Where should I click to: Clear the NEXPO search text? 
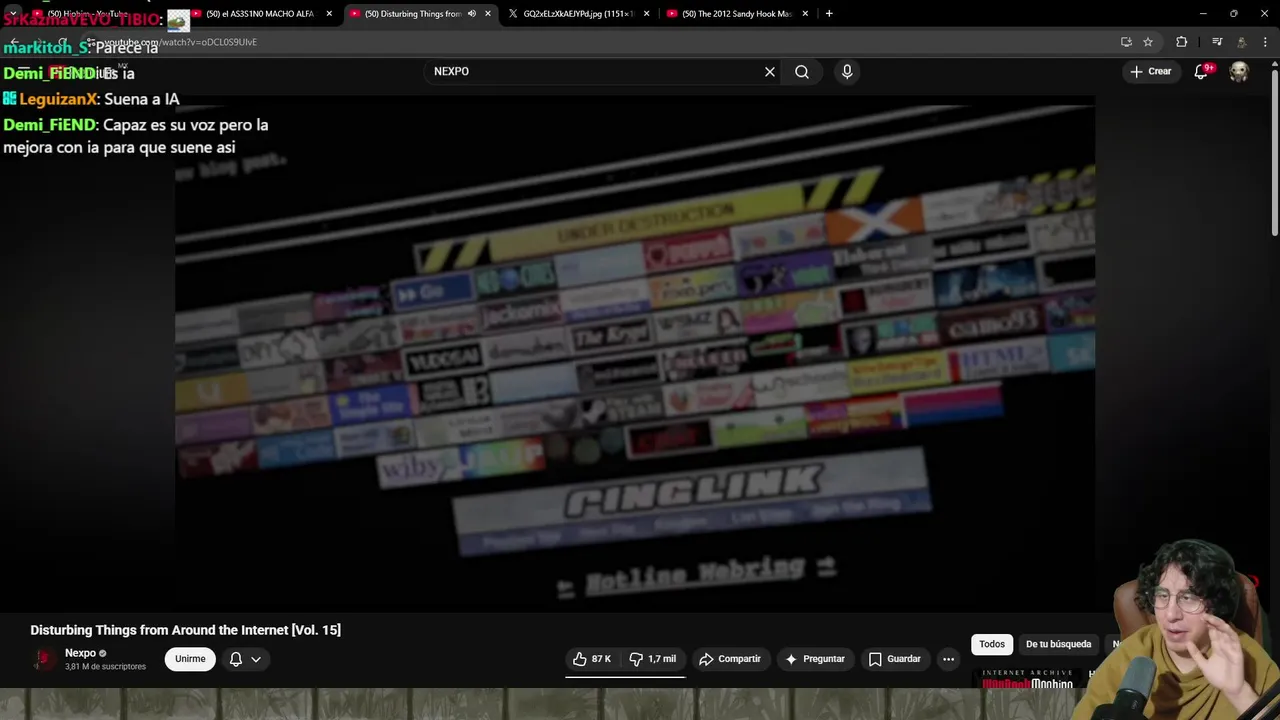point(770,72)
